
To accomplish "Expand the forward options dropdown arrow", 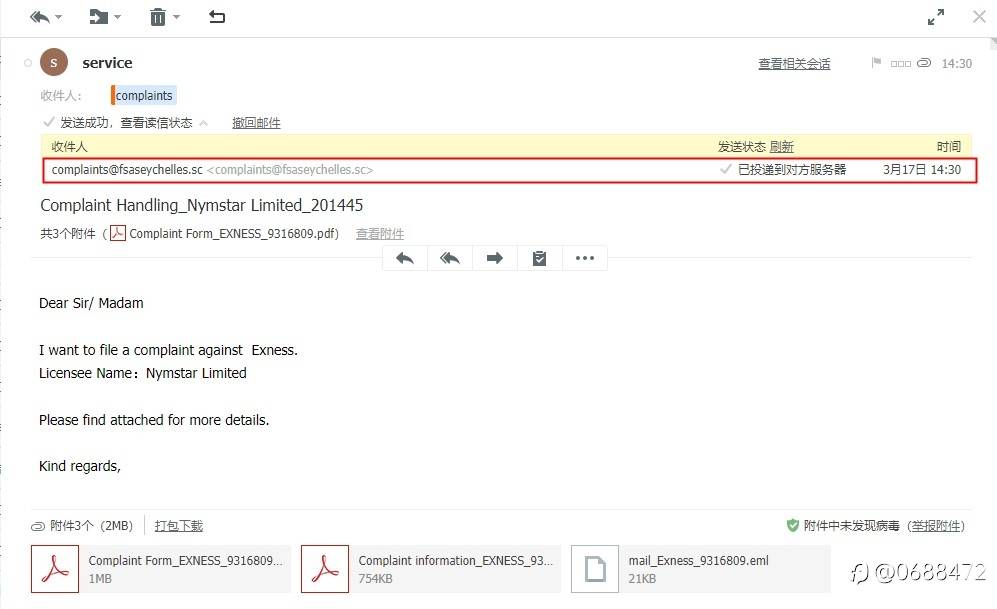I will point(117,17).
